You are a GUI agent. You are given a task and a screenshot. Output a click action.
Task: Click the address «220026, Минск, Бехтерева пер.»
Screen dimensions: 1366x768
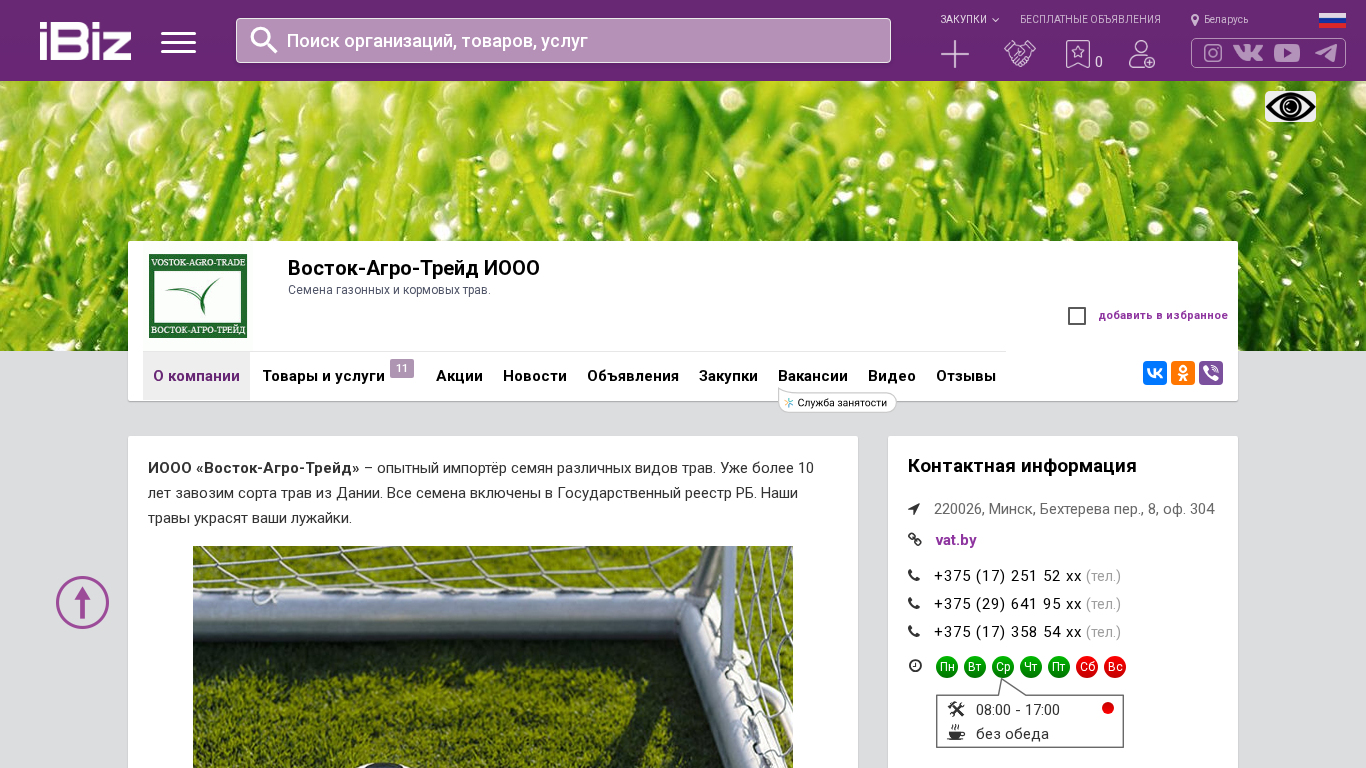[1074, 509]
